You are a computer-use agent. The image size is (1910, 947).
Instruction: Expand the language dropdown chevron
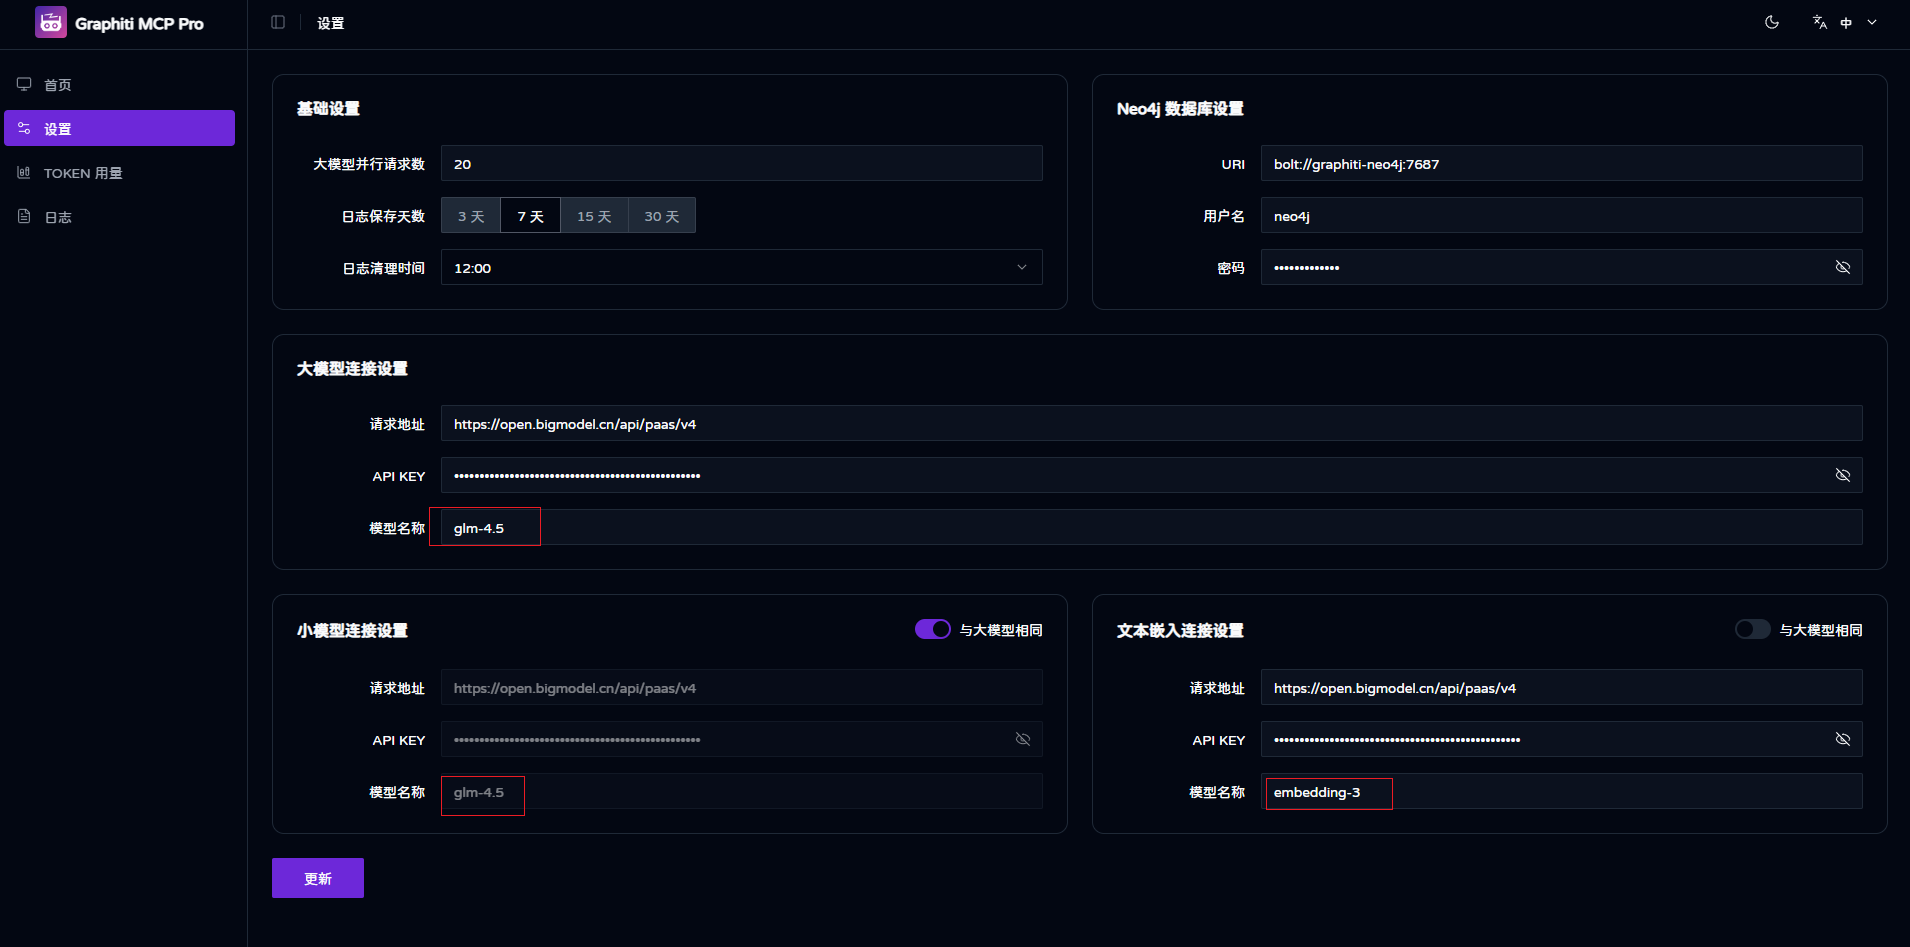(x=1872, y=22)
